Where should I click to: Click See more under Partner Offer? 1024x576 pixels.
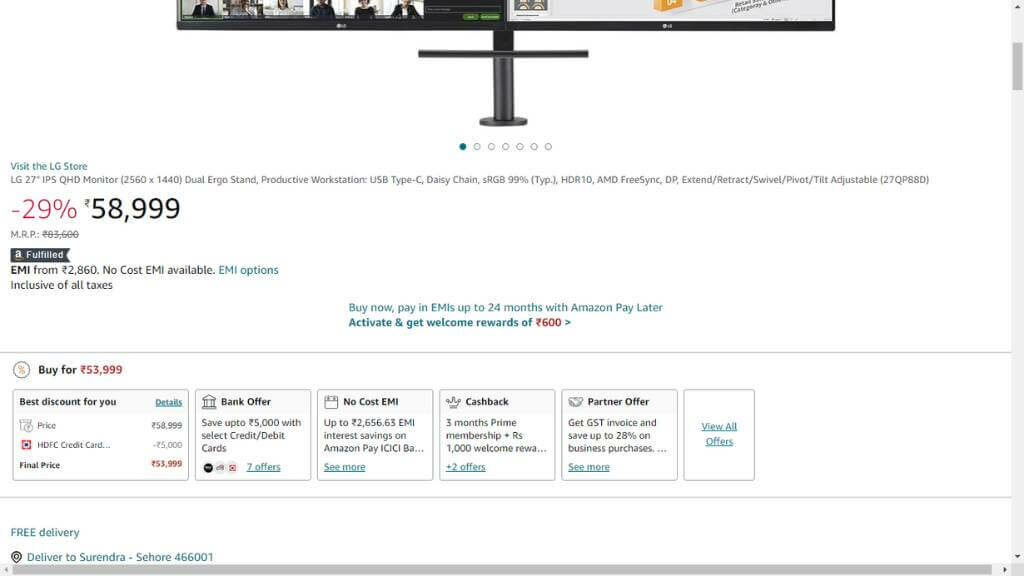[588, 467]
